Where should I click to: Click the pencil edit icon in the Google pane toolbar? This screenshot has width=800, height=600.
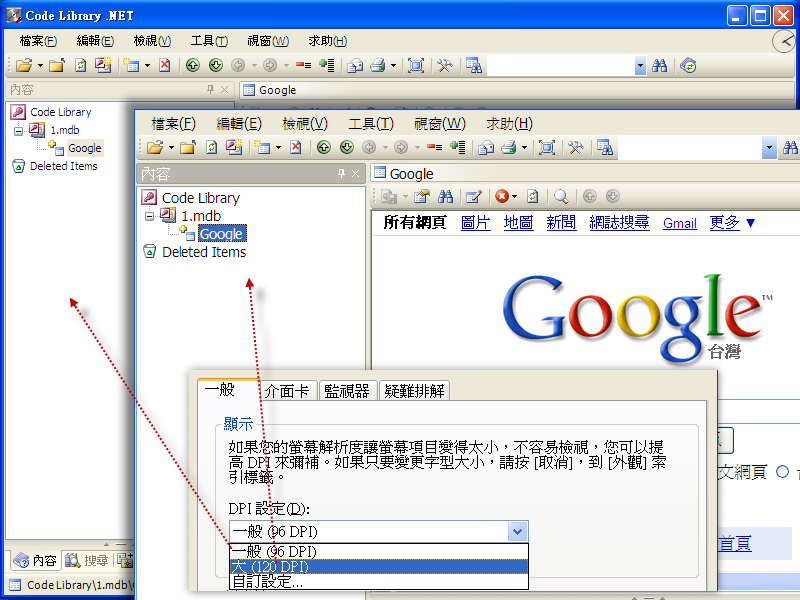pyautogui.click(x=473, y=196)
